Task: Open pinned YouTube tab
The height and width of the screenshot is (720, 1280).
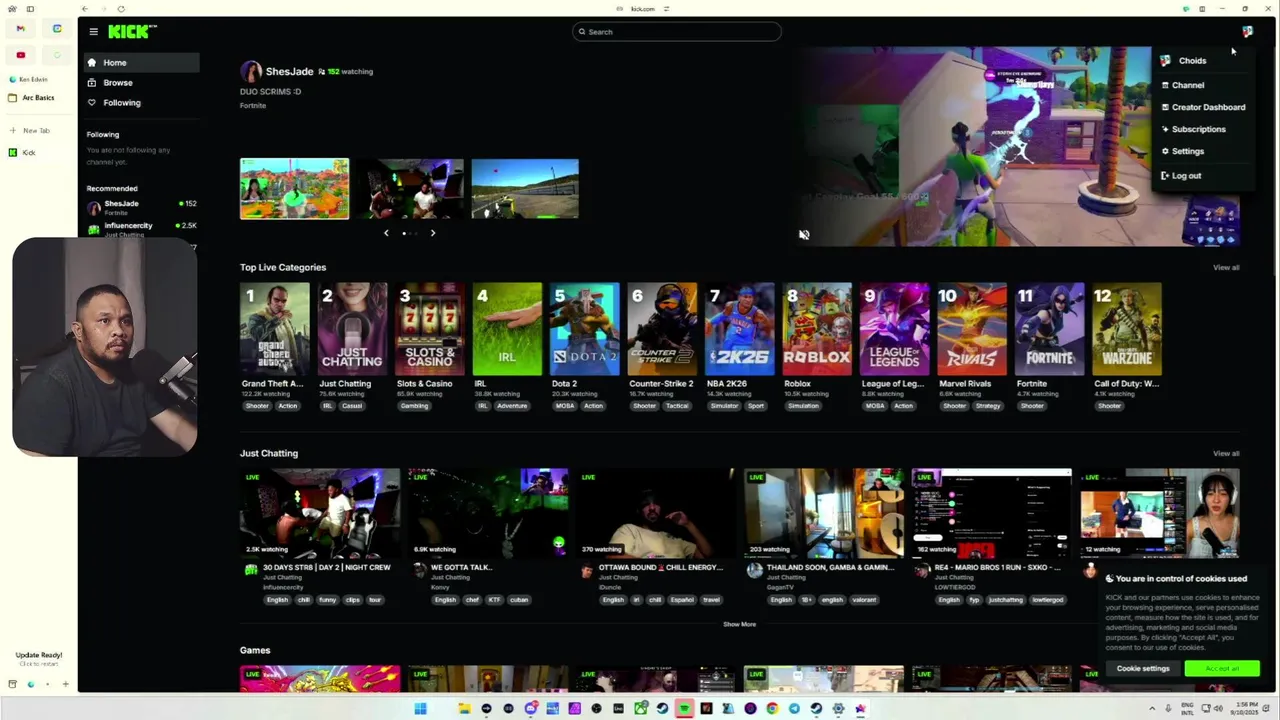Action: coord(20,55)
